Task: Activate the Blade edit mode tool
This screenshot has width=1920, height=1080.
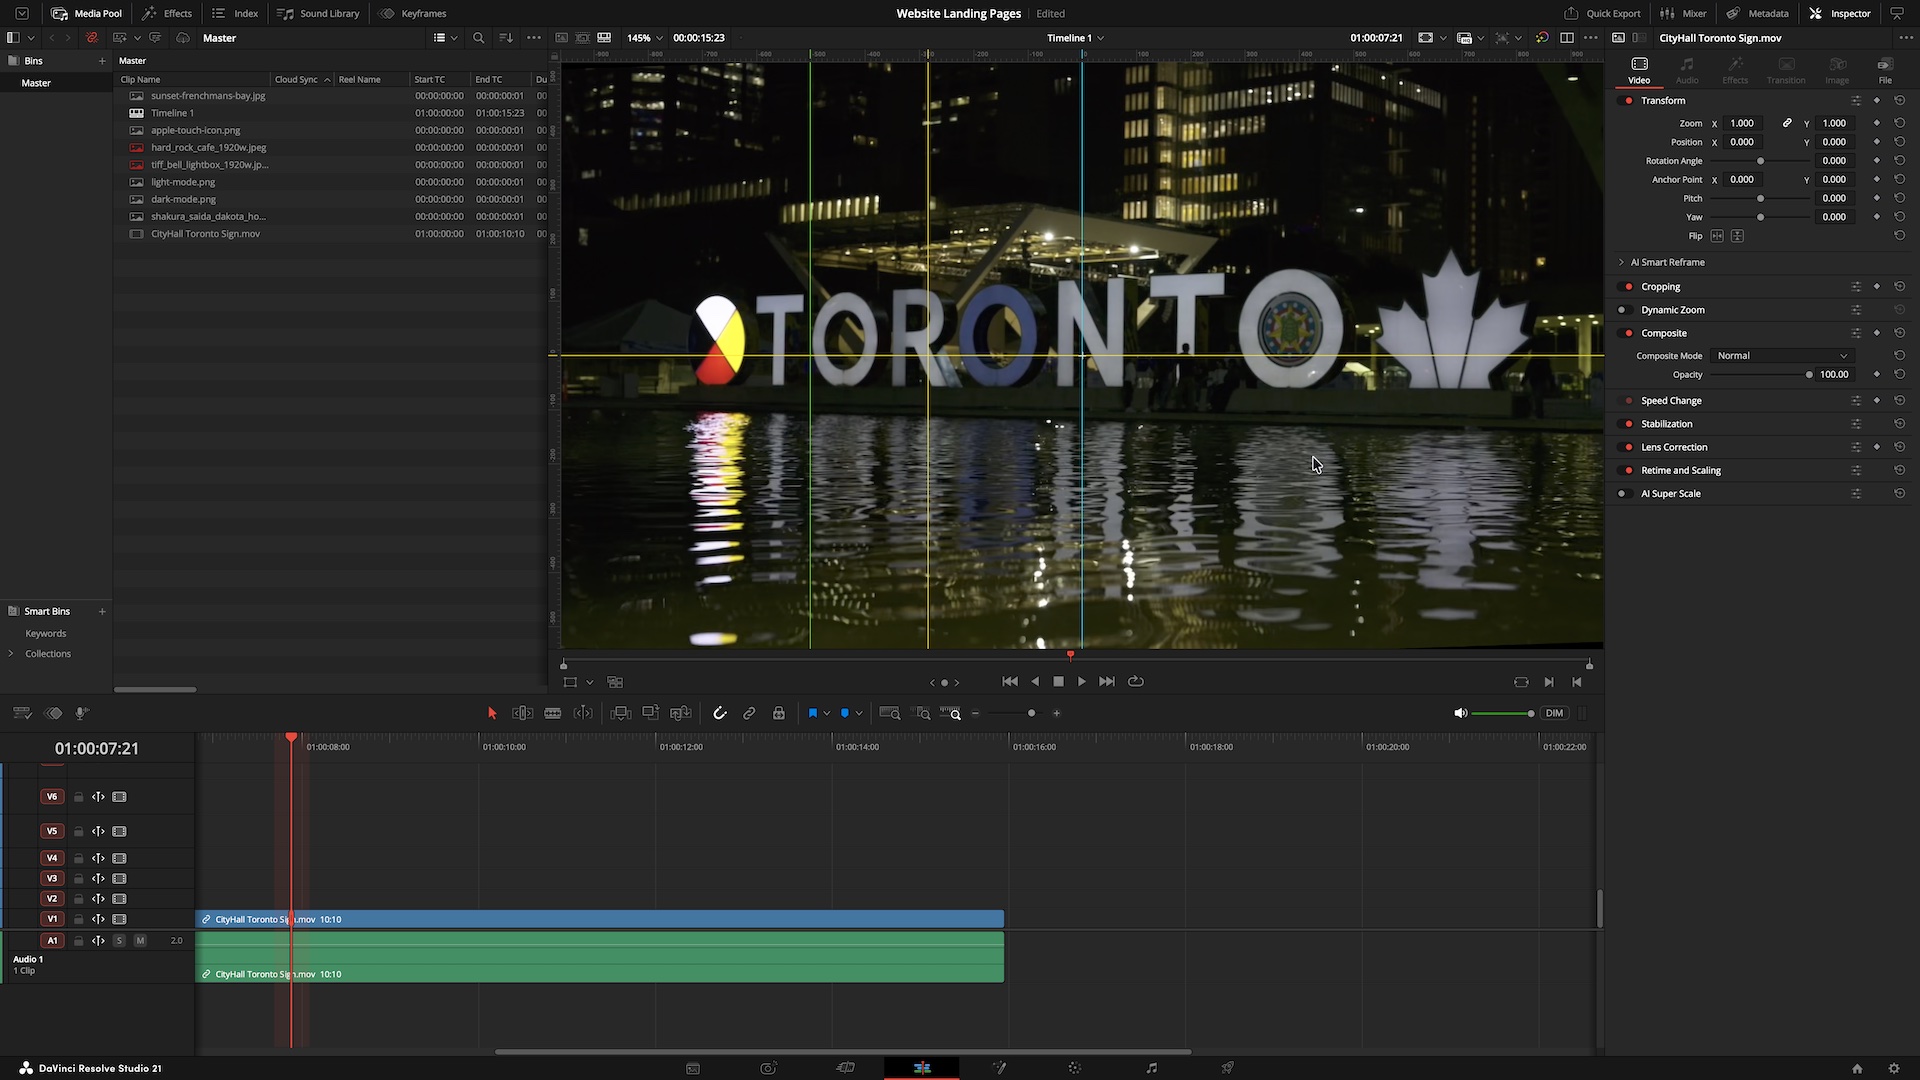Action: tap(552, 713)
